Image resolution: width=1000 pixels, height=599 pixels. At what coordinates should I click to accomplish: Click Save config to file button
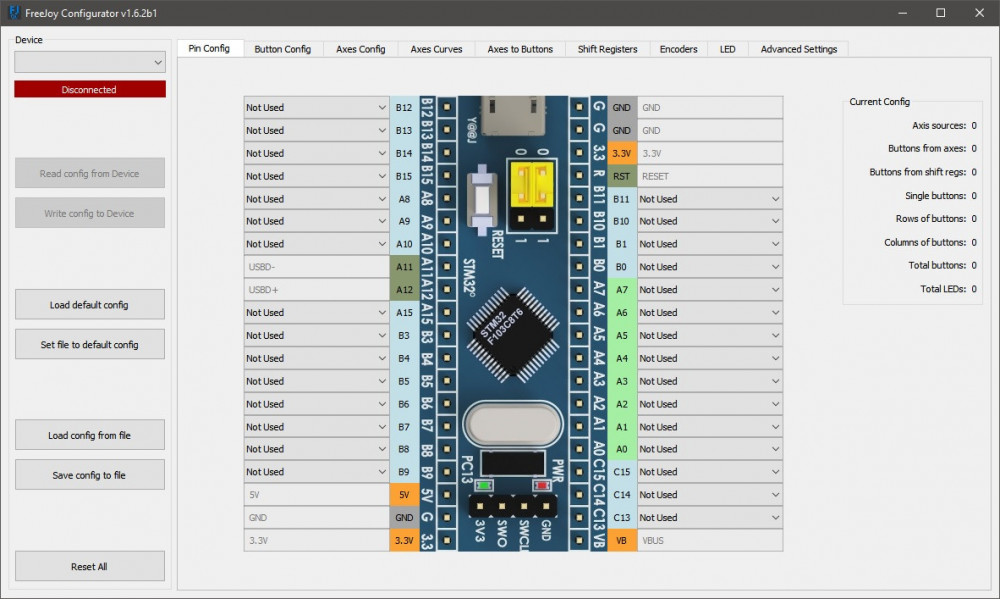(x=90, y=475)
